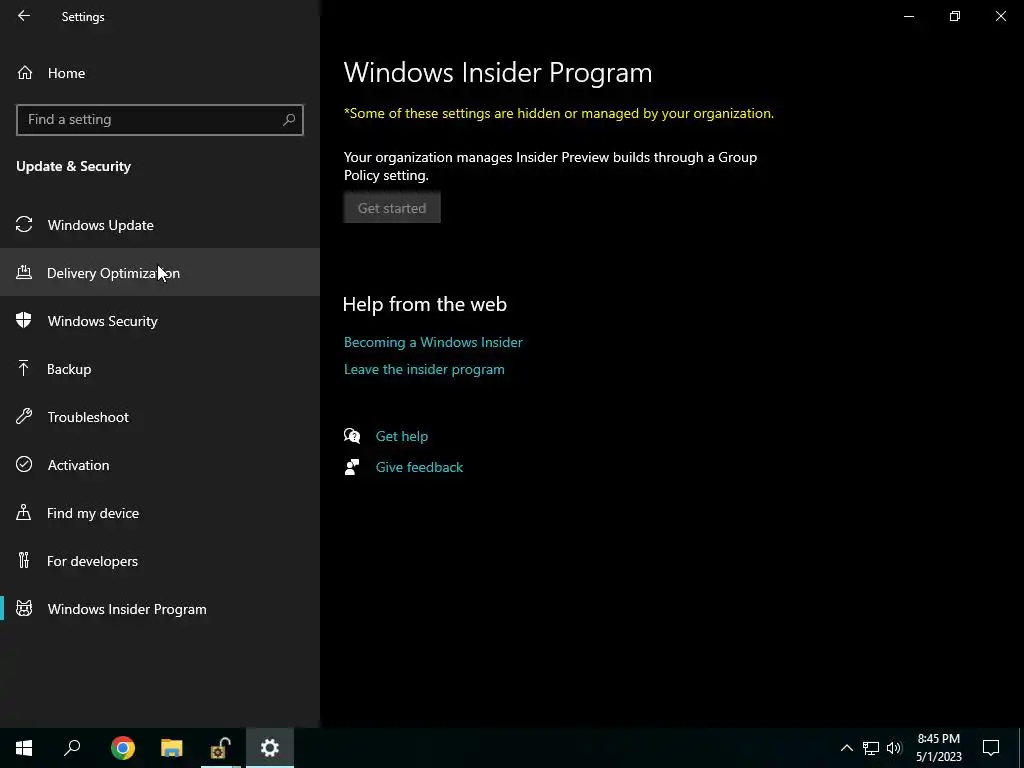Click the Windows Update sync arrows icon
The image size is (1024, 768).
[24, 225]
